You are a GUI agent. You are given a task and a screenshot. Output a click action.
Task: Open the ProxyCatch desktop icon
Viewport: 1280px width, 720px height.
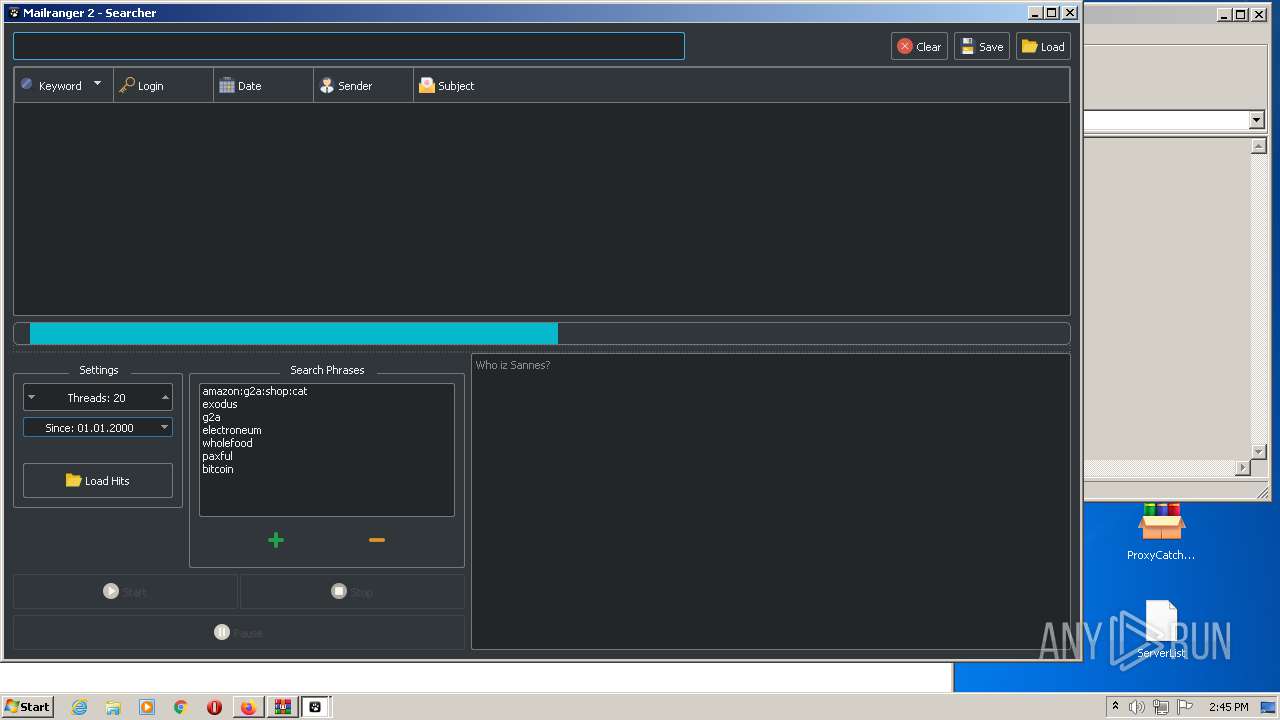pyautogui.click(x=1161, y=532)
